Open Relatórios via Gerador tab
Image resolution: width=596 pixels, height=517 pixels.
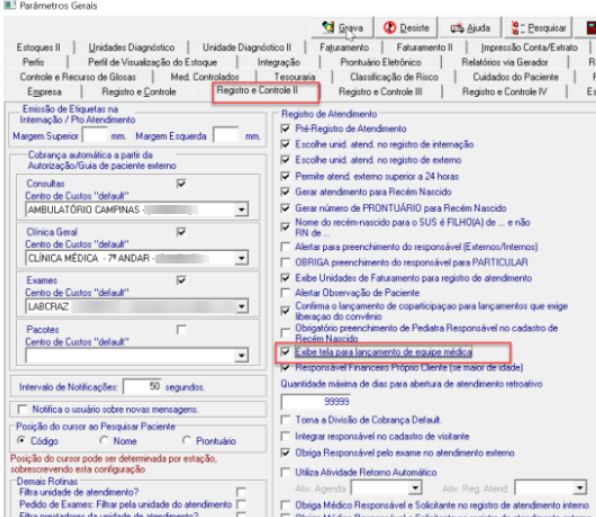505,62
